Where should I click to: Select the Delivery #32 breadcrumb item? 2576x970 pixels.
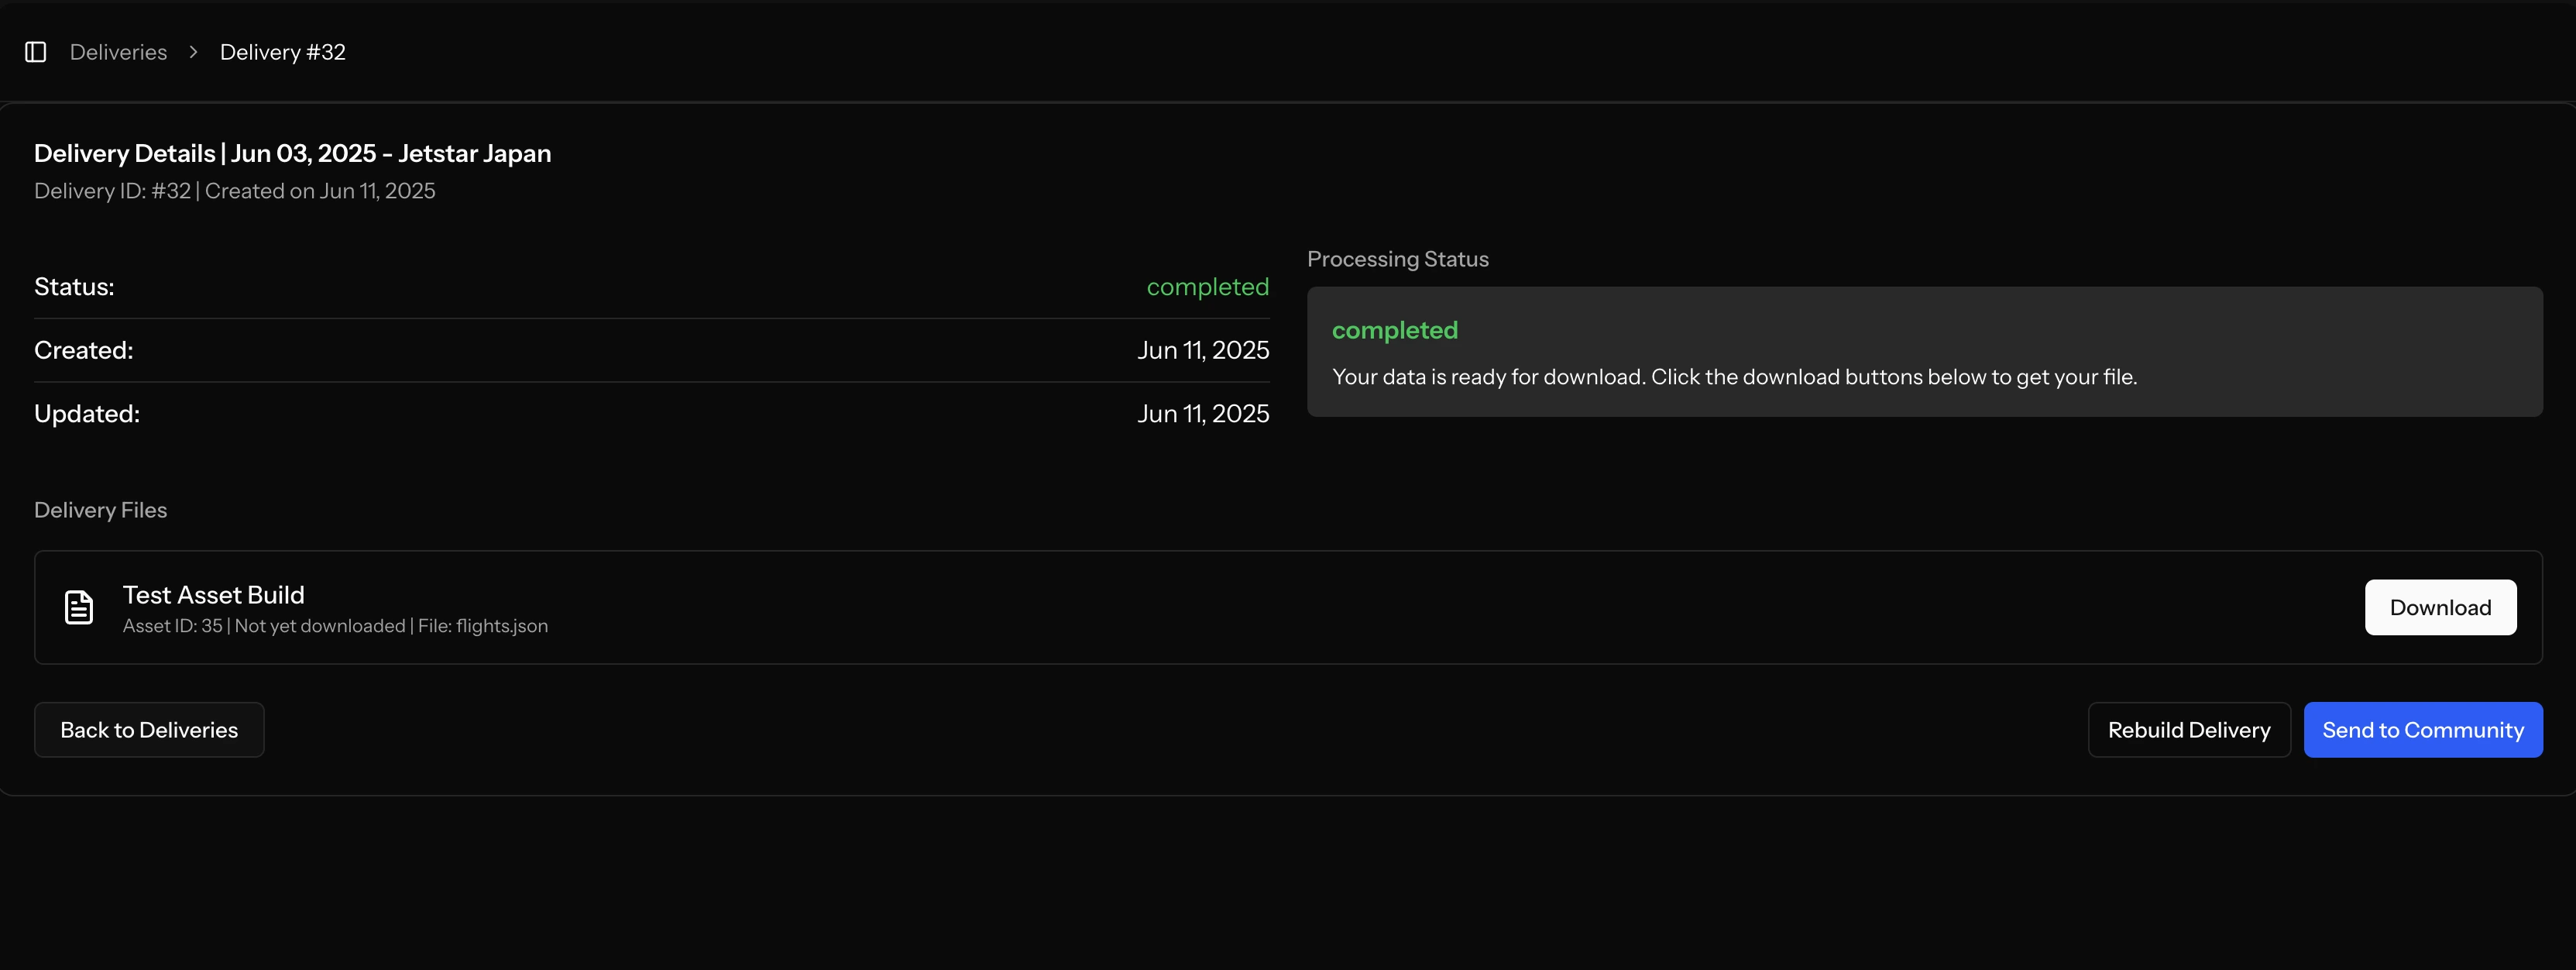[282, 52]
